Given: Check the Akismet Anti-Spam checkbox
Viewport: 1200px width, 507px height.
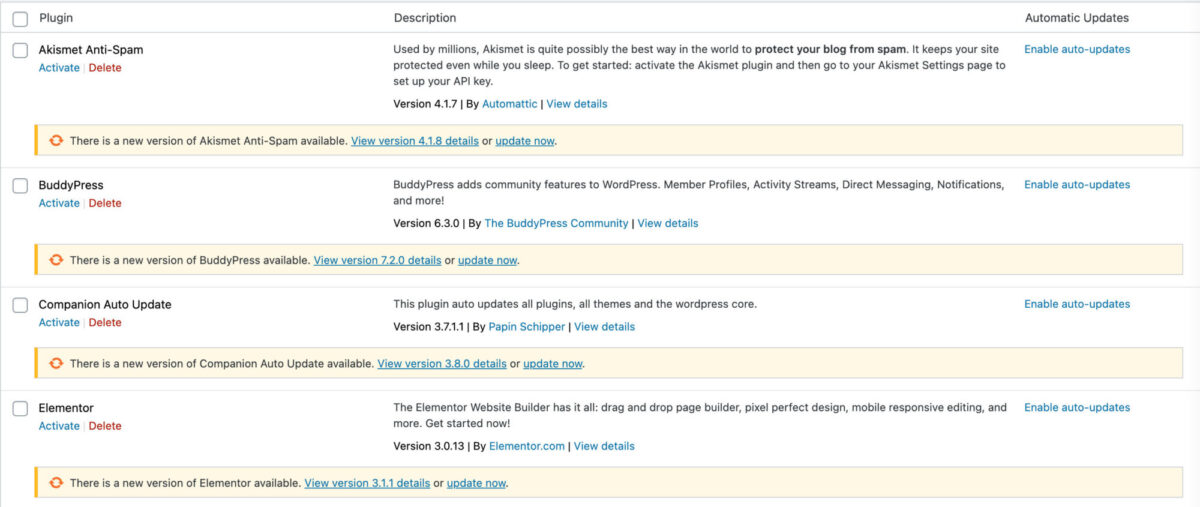Looking at the screenshot, I should (x=20, y=50).
